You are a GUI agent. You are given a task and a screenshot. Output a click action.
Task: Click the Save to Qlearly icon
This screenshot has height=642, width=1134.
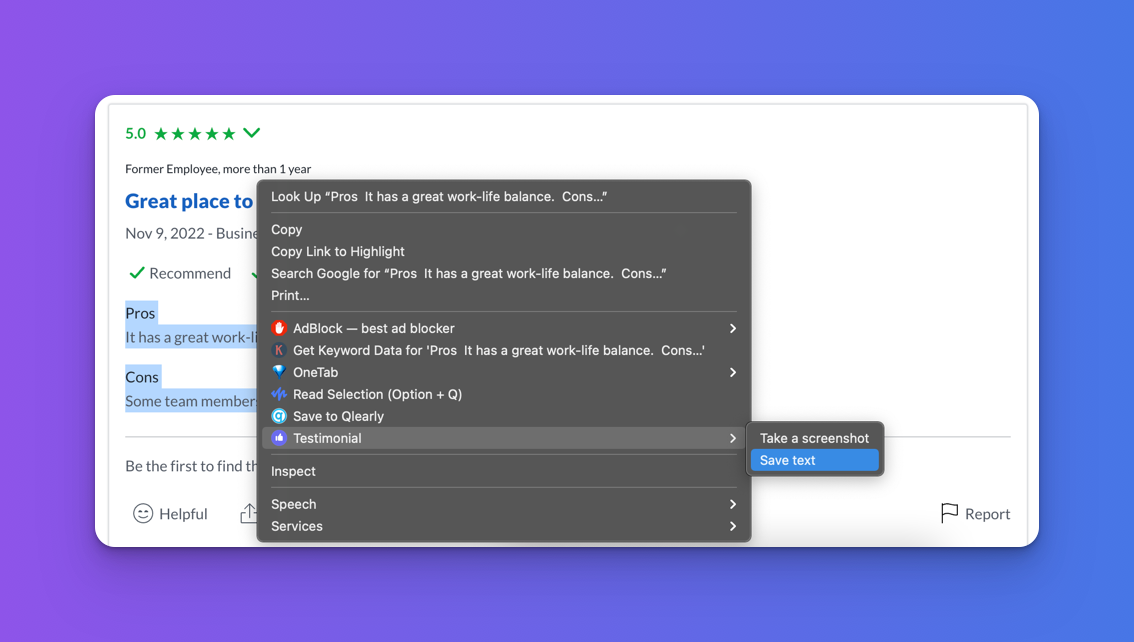click(x=279, y=416)
